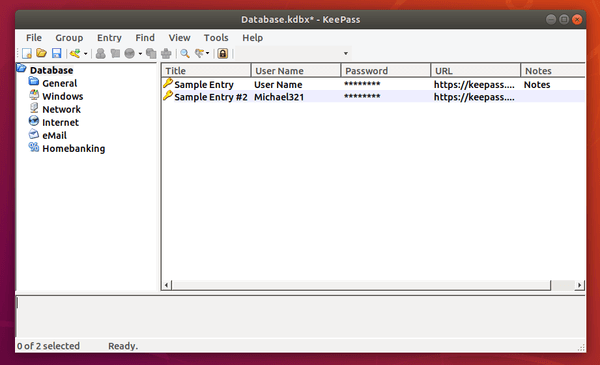Lock workspace with the padlock icon

click(223, 53)
